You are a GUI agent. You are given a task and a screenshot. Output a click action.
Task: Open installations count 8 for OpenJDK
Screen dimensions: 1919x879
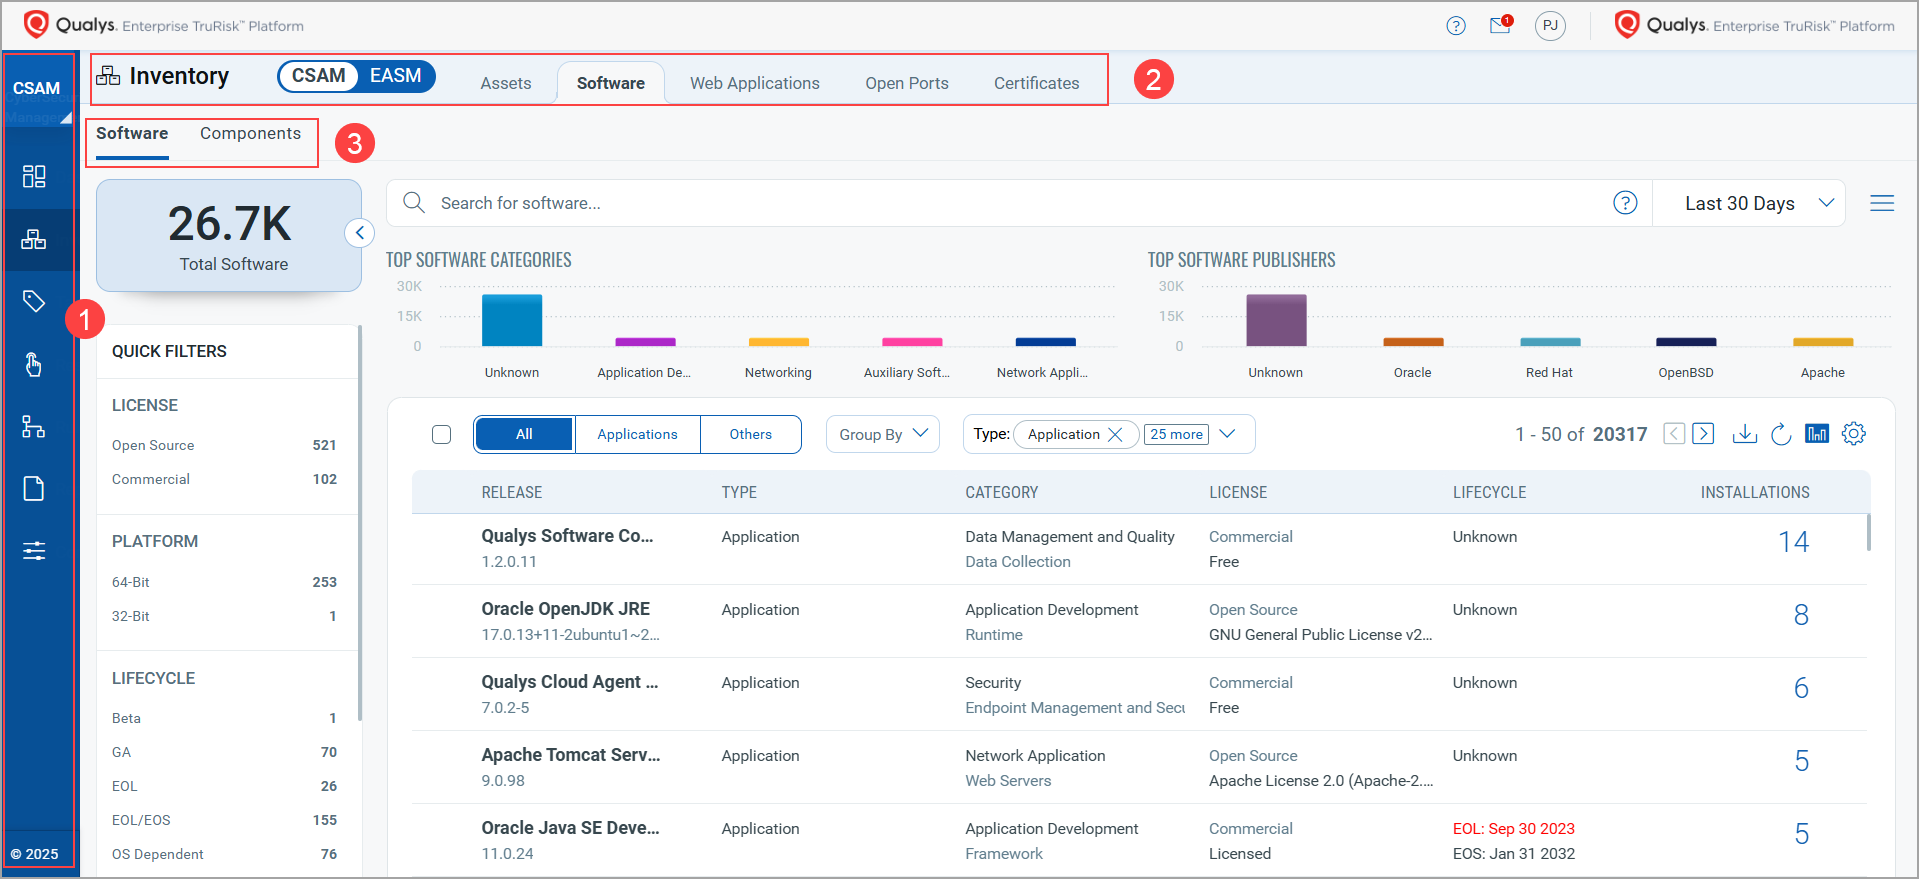click(x=1801, y=615)
